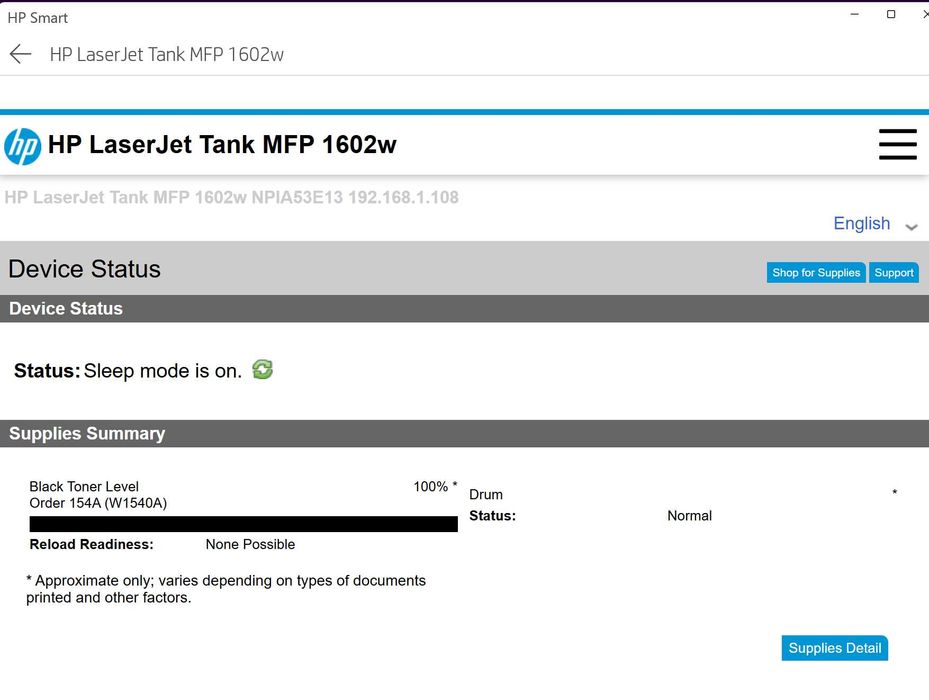Click the Shop for Supplies button
929x700 pixels.
pyautogui.click(x=816, y=273)
